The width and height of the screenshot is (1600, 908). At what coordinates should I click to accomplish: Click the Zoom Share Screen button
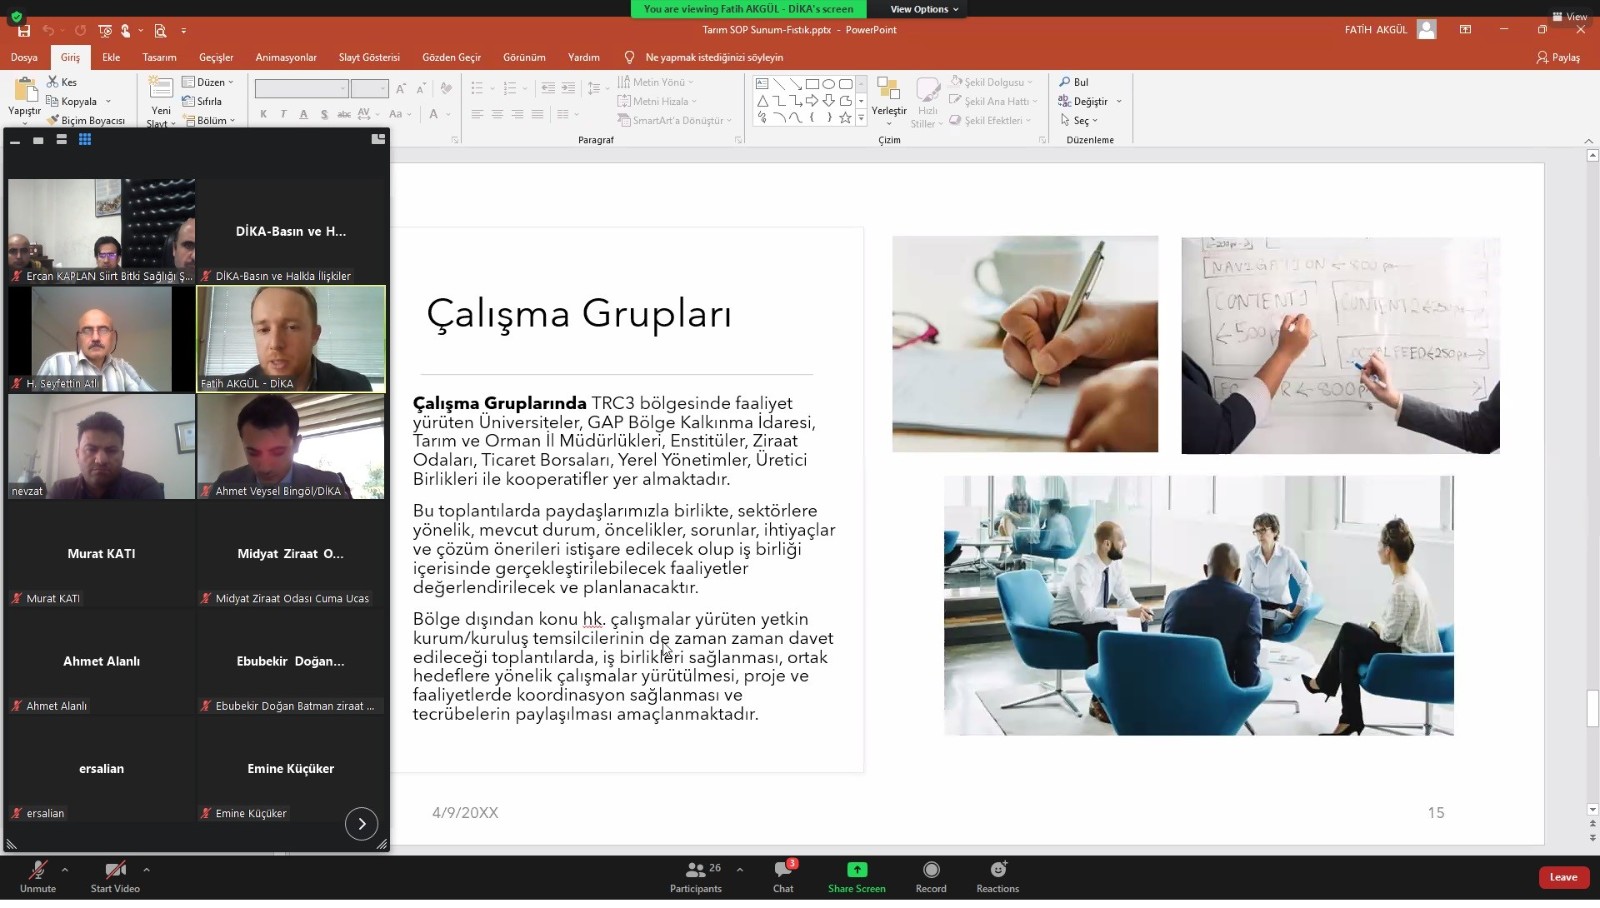coord(857,876)
